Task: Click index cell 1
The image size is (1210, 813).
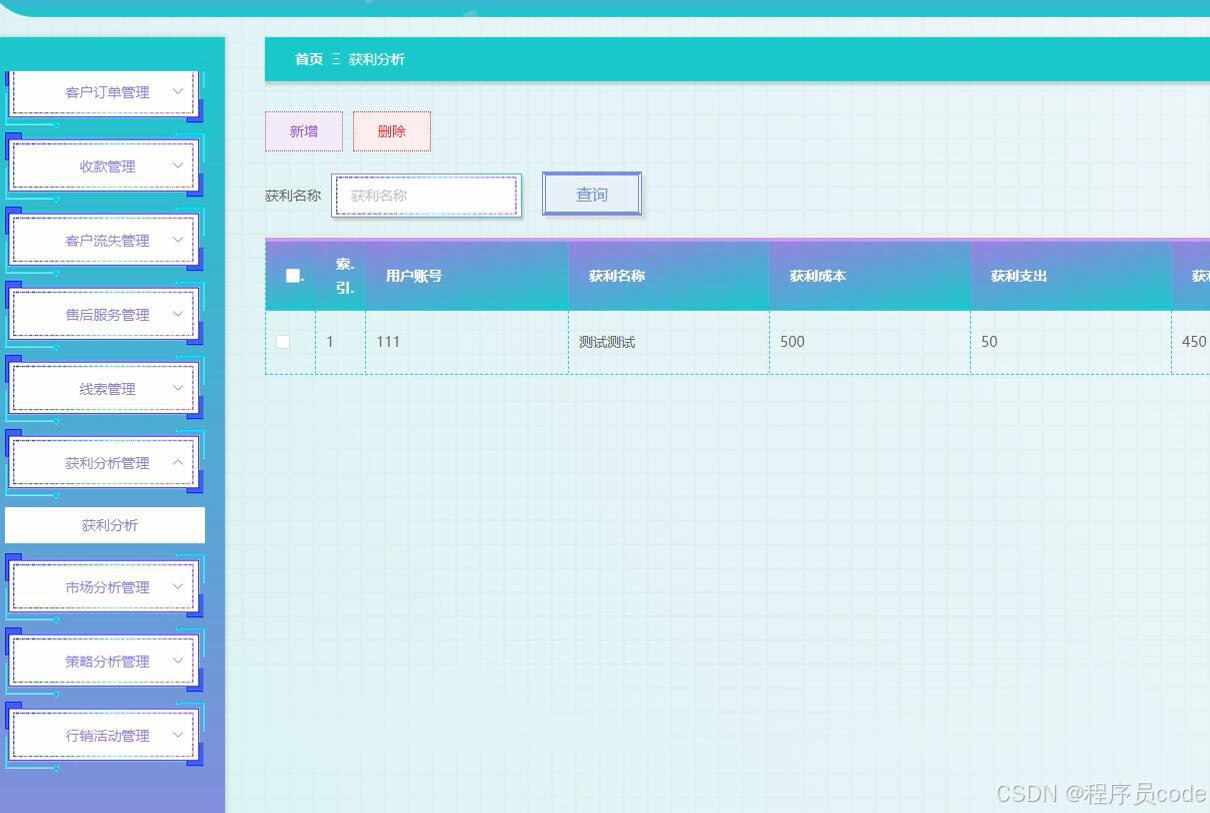Action: click(330, 342)
